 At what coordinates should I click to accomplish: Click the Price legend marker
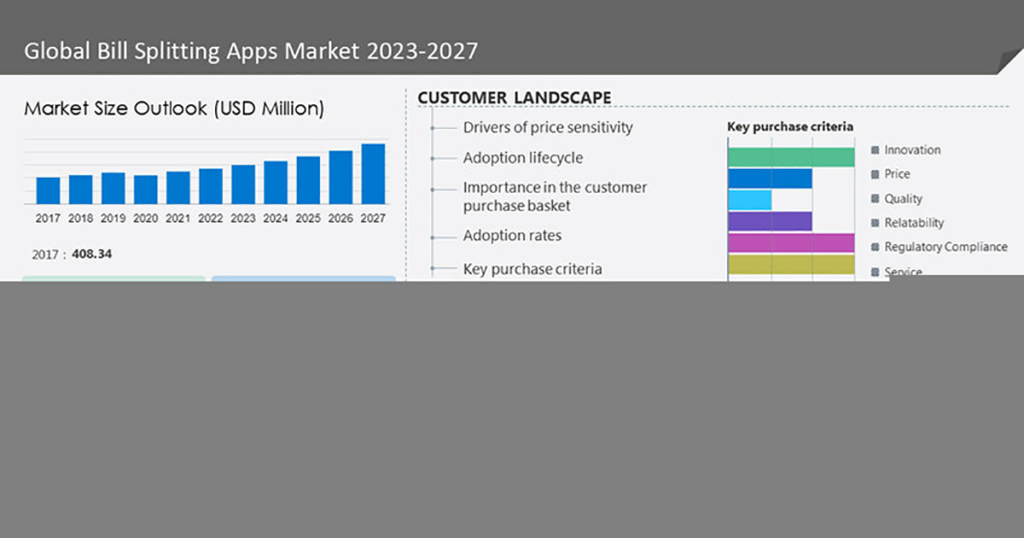click(x=875, y=174)
